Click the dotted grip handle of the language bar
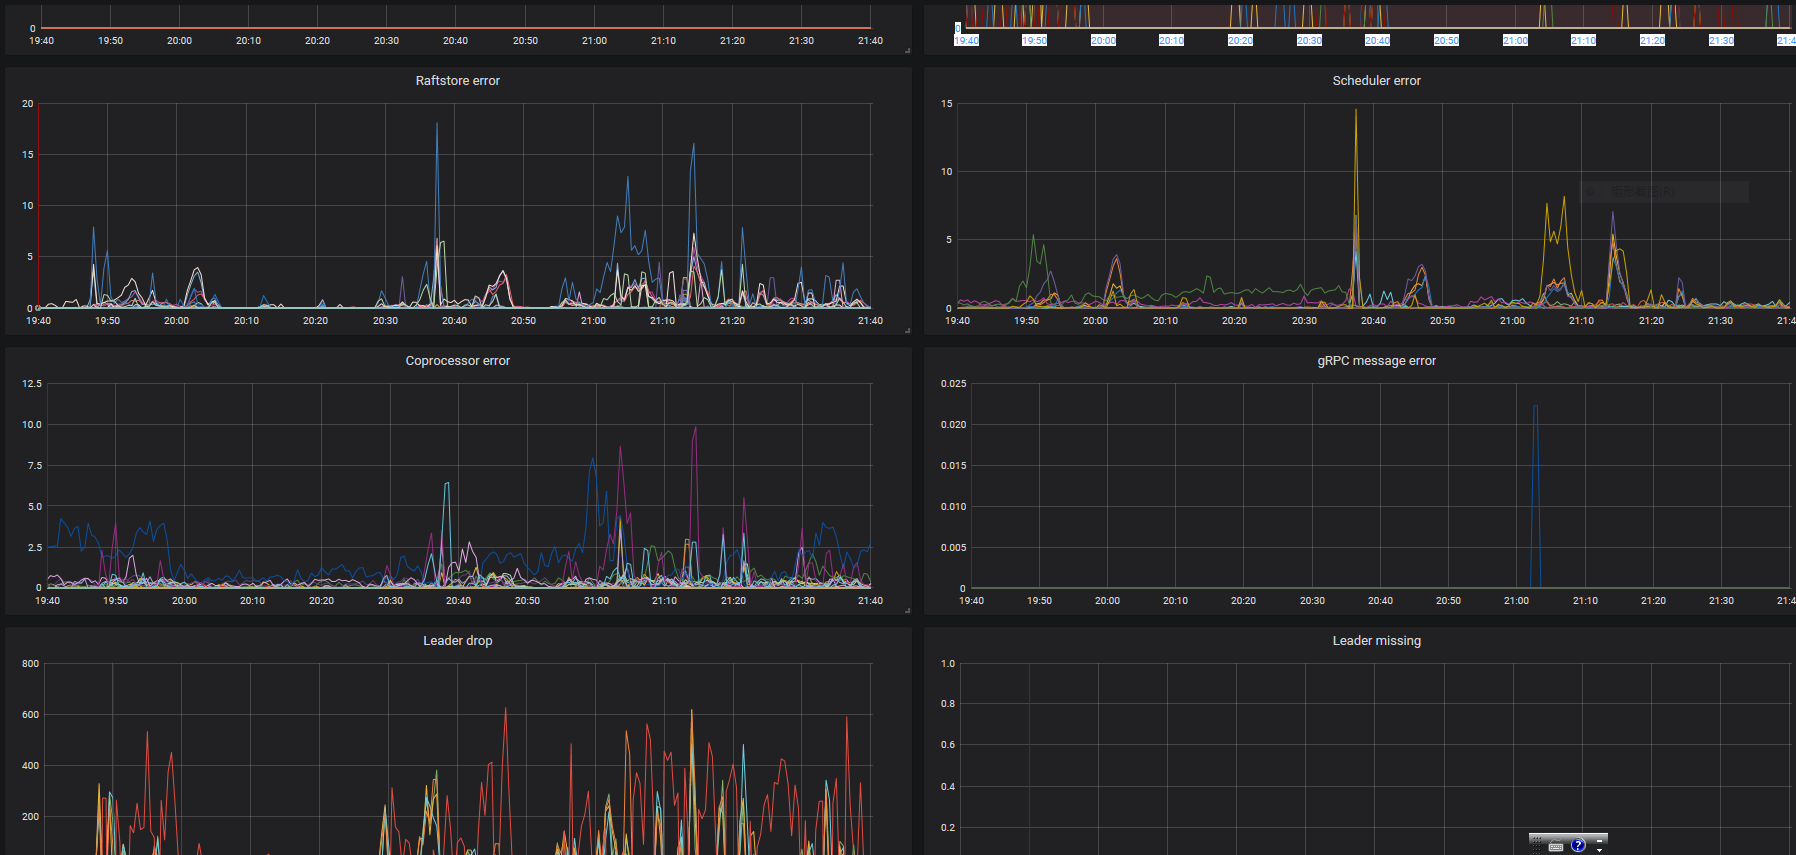Image resolution: width=1796 pixels, height=855 pixels. click(1537, 844)
